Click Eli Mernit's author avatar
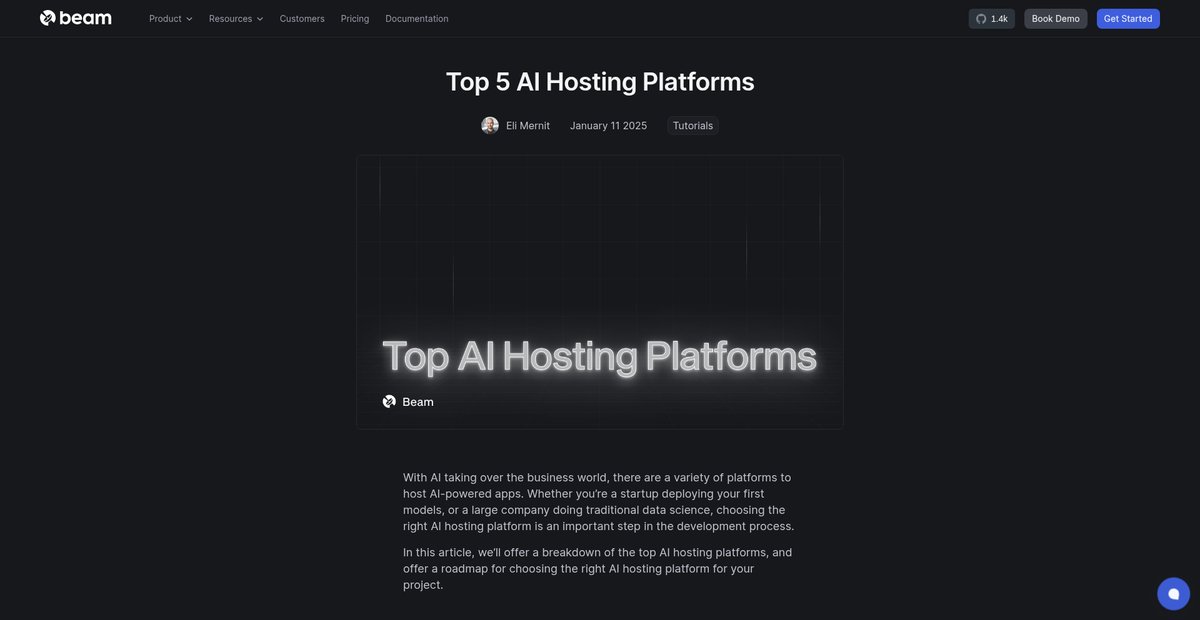The width and height of the screenshot is (1200, 620). click(490, 125)
